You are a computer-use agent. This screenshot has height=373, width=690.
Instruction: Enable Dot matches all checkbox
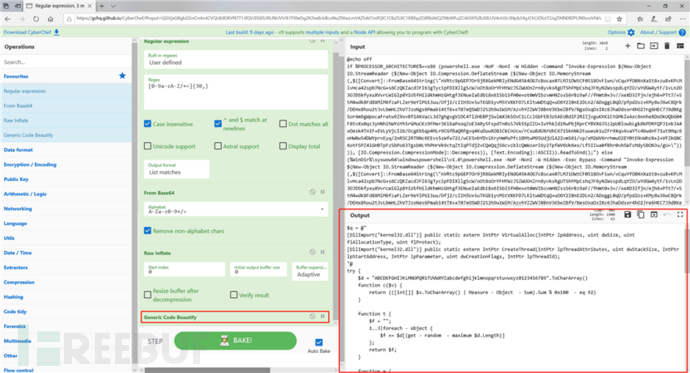(x=283, y=124)
